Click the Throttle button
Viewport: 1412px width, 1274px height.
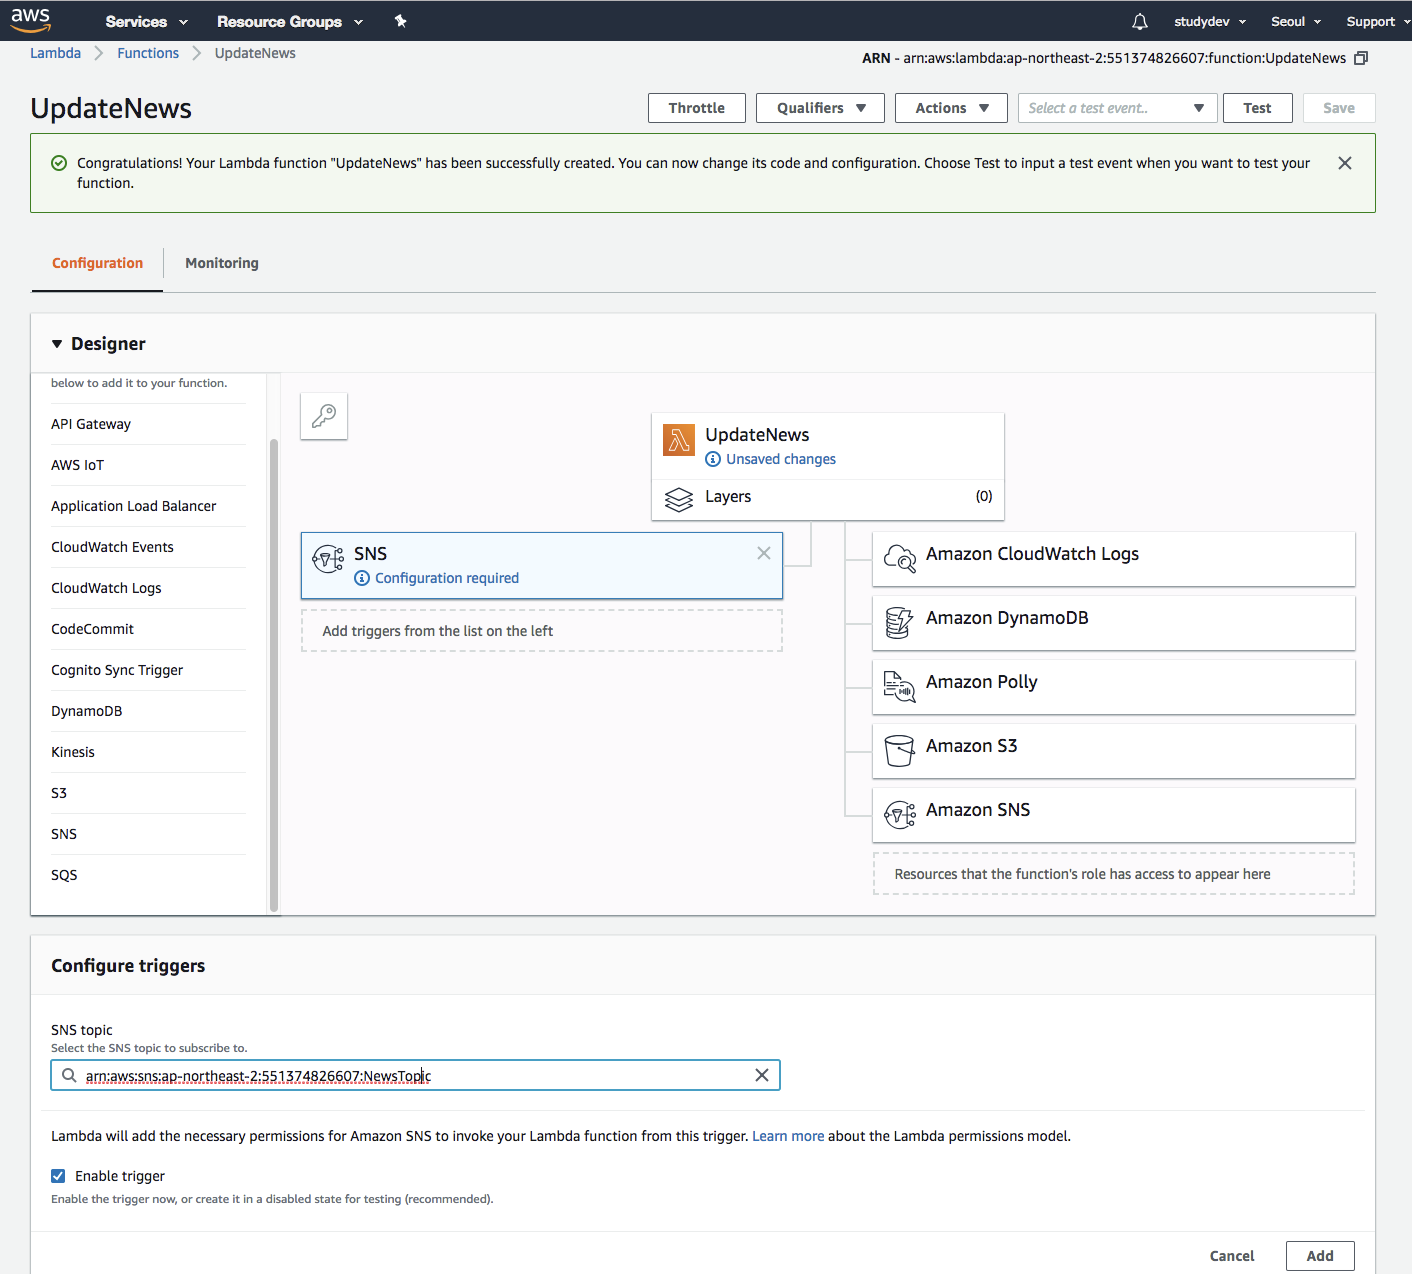(x=697, y=108)
